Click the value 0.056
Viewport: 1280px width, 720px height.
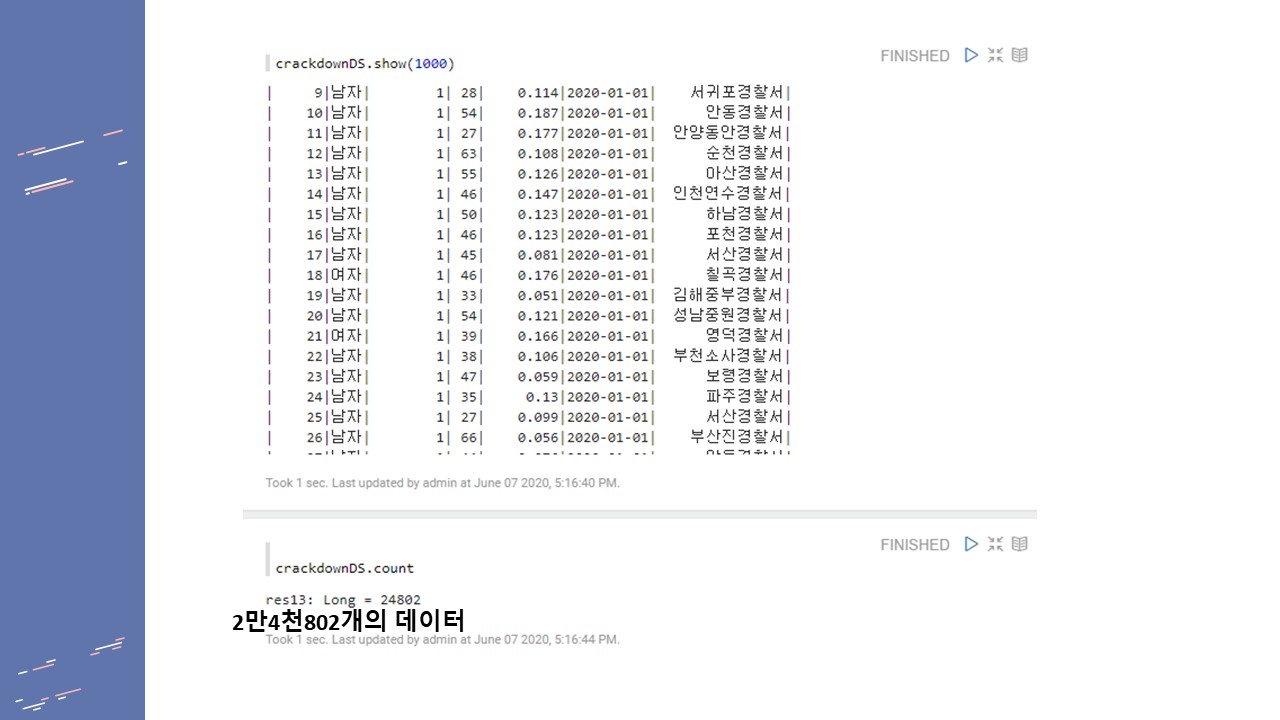click(x=538, y=438)
